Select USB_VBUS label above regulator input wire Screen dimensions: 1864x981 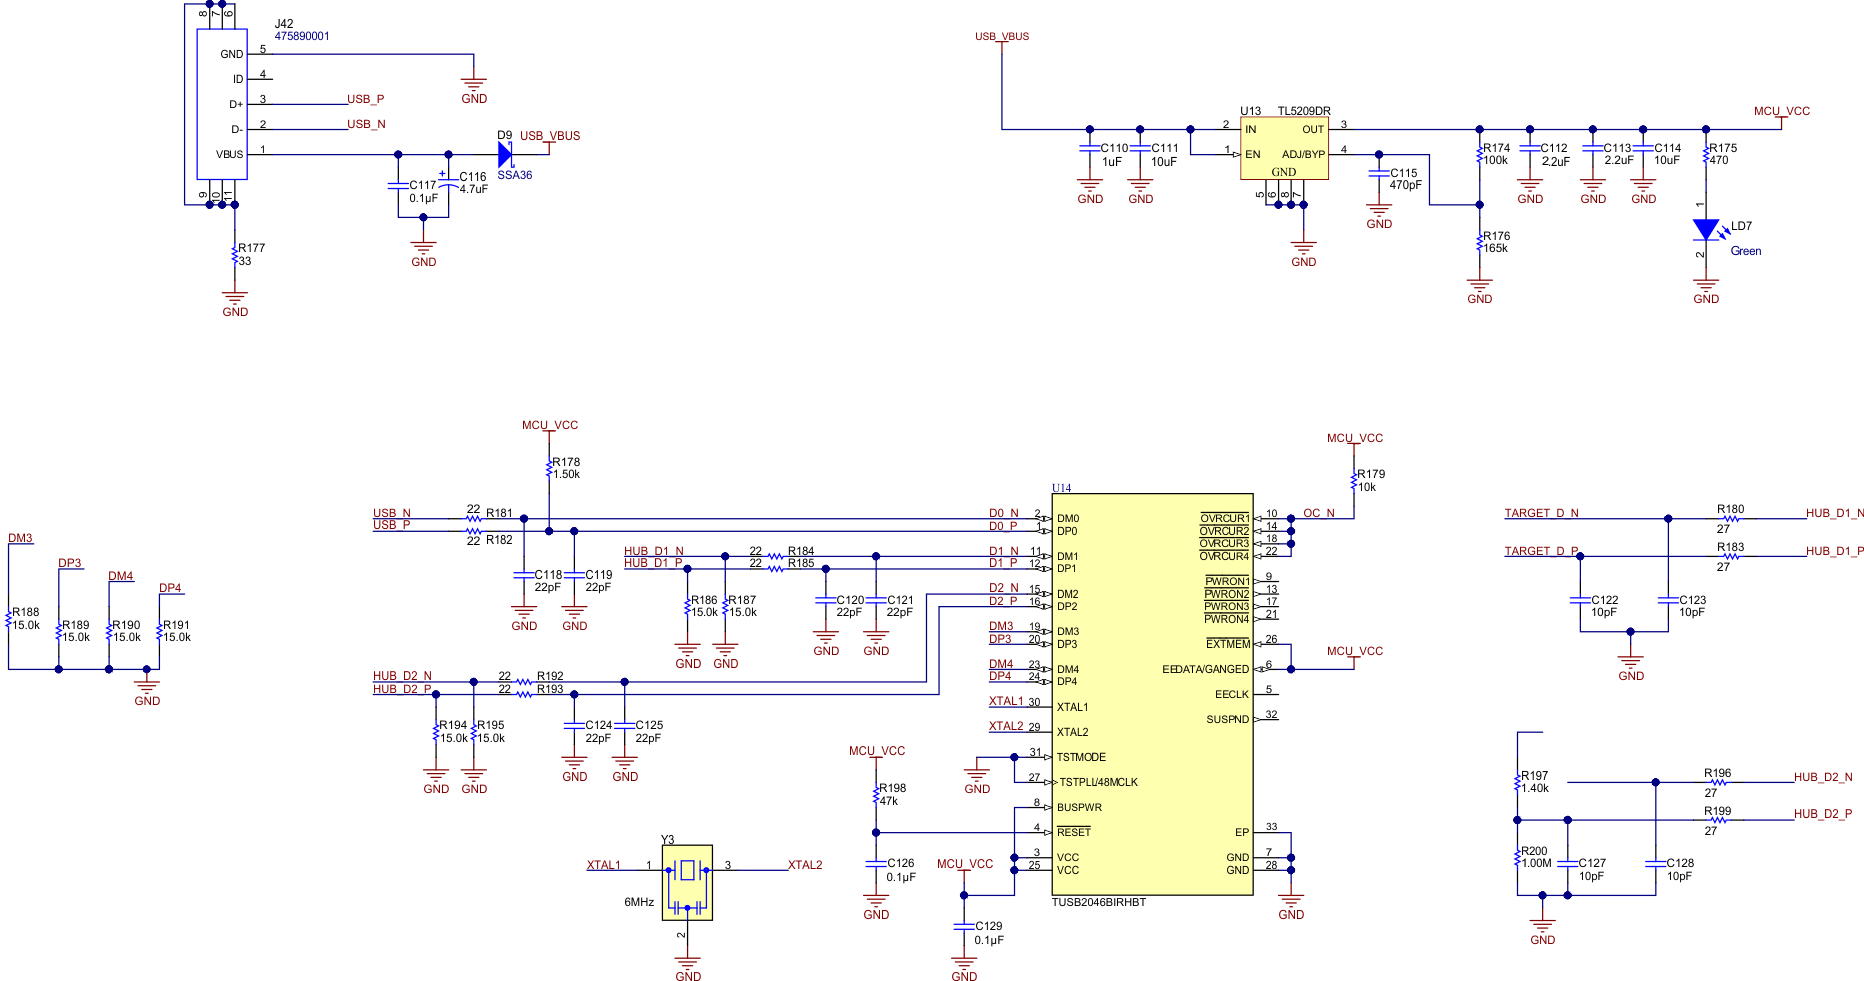[x=1002, y=36]
